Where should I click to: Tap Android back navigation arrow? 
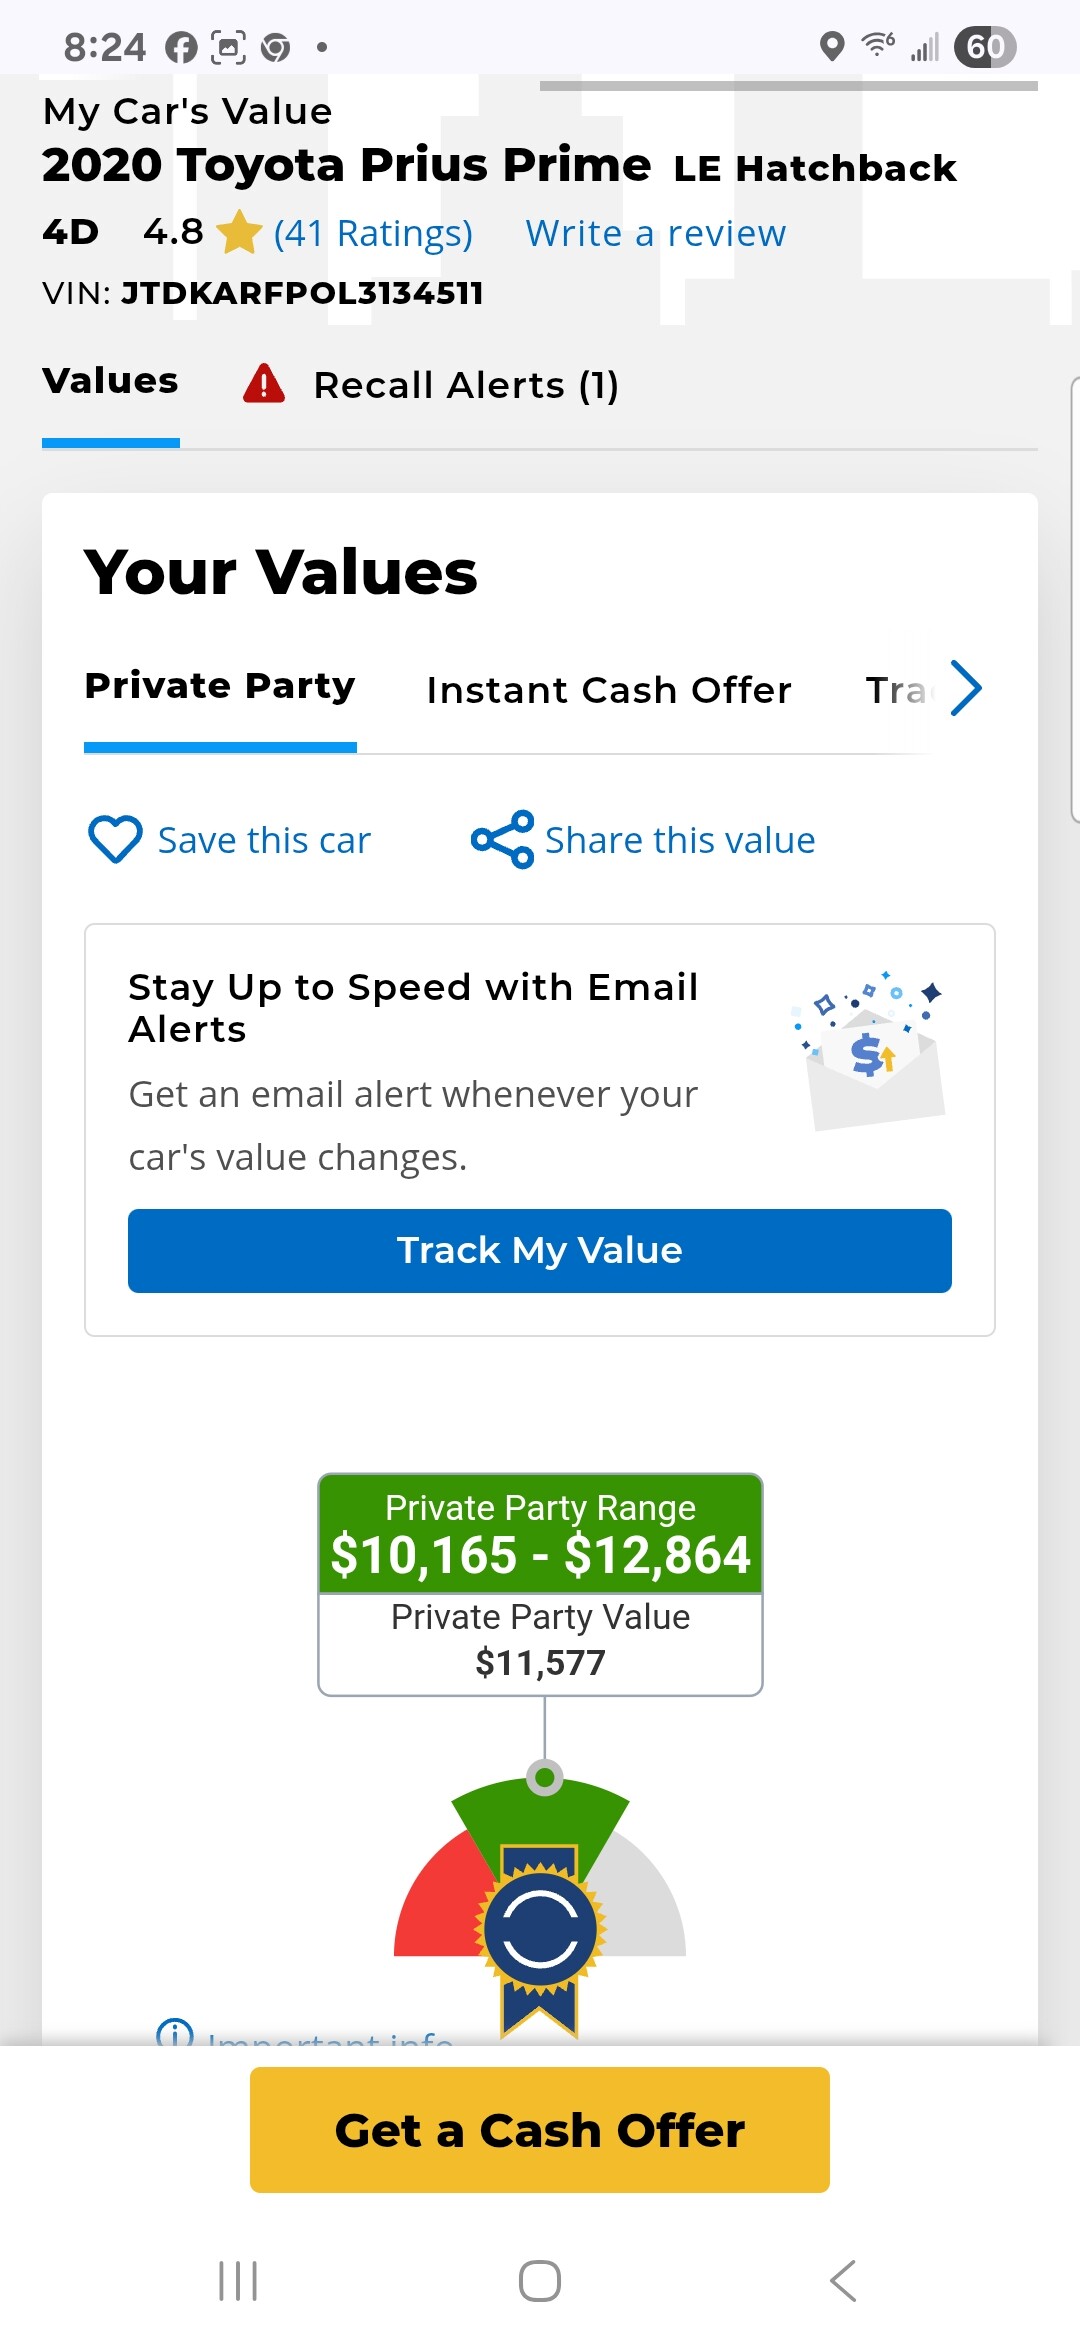pos(843,2281)
